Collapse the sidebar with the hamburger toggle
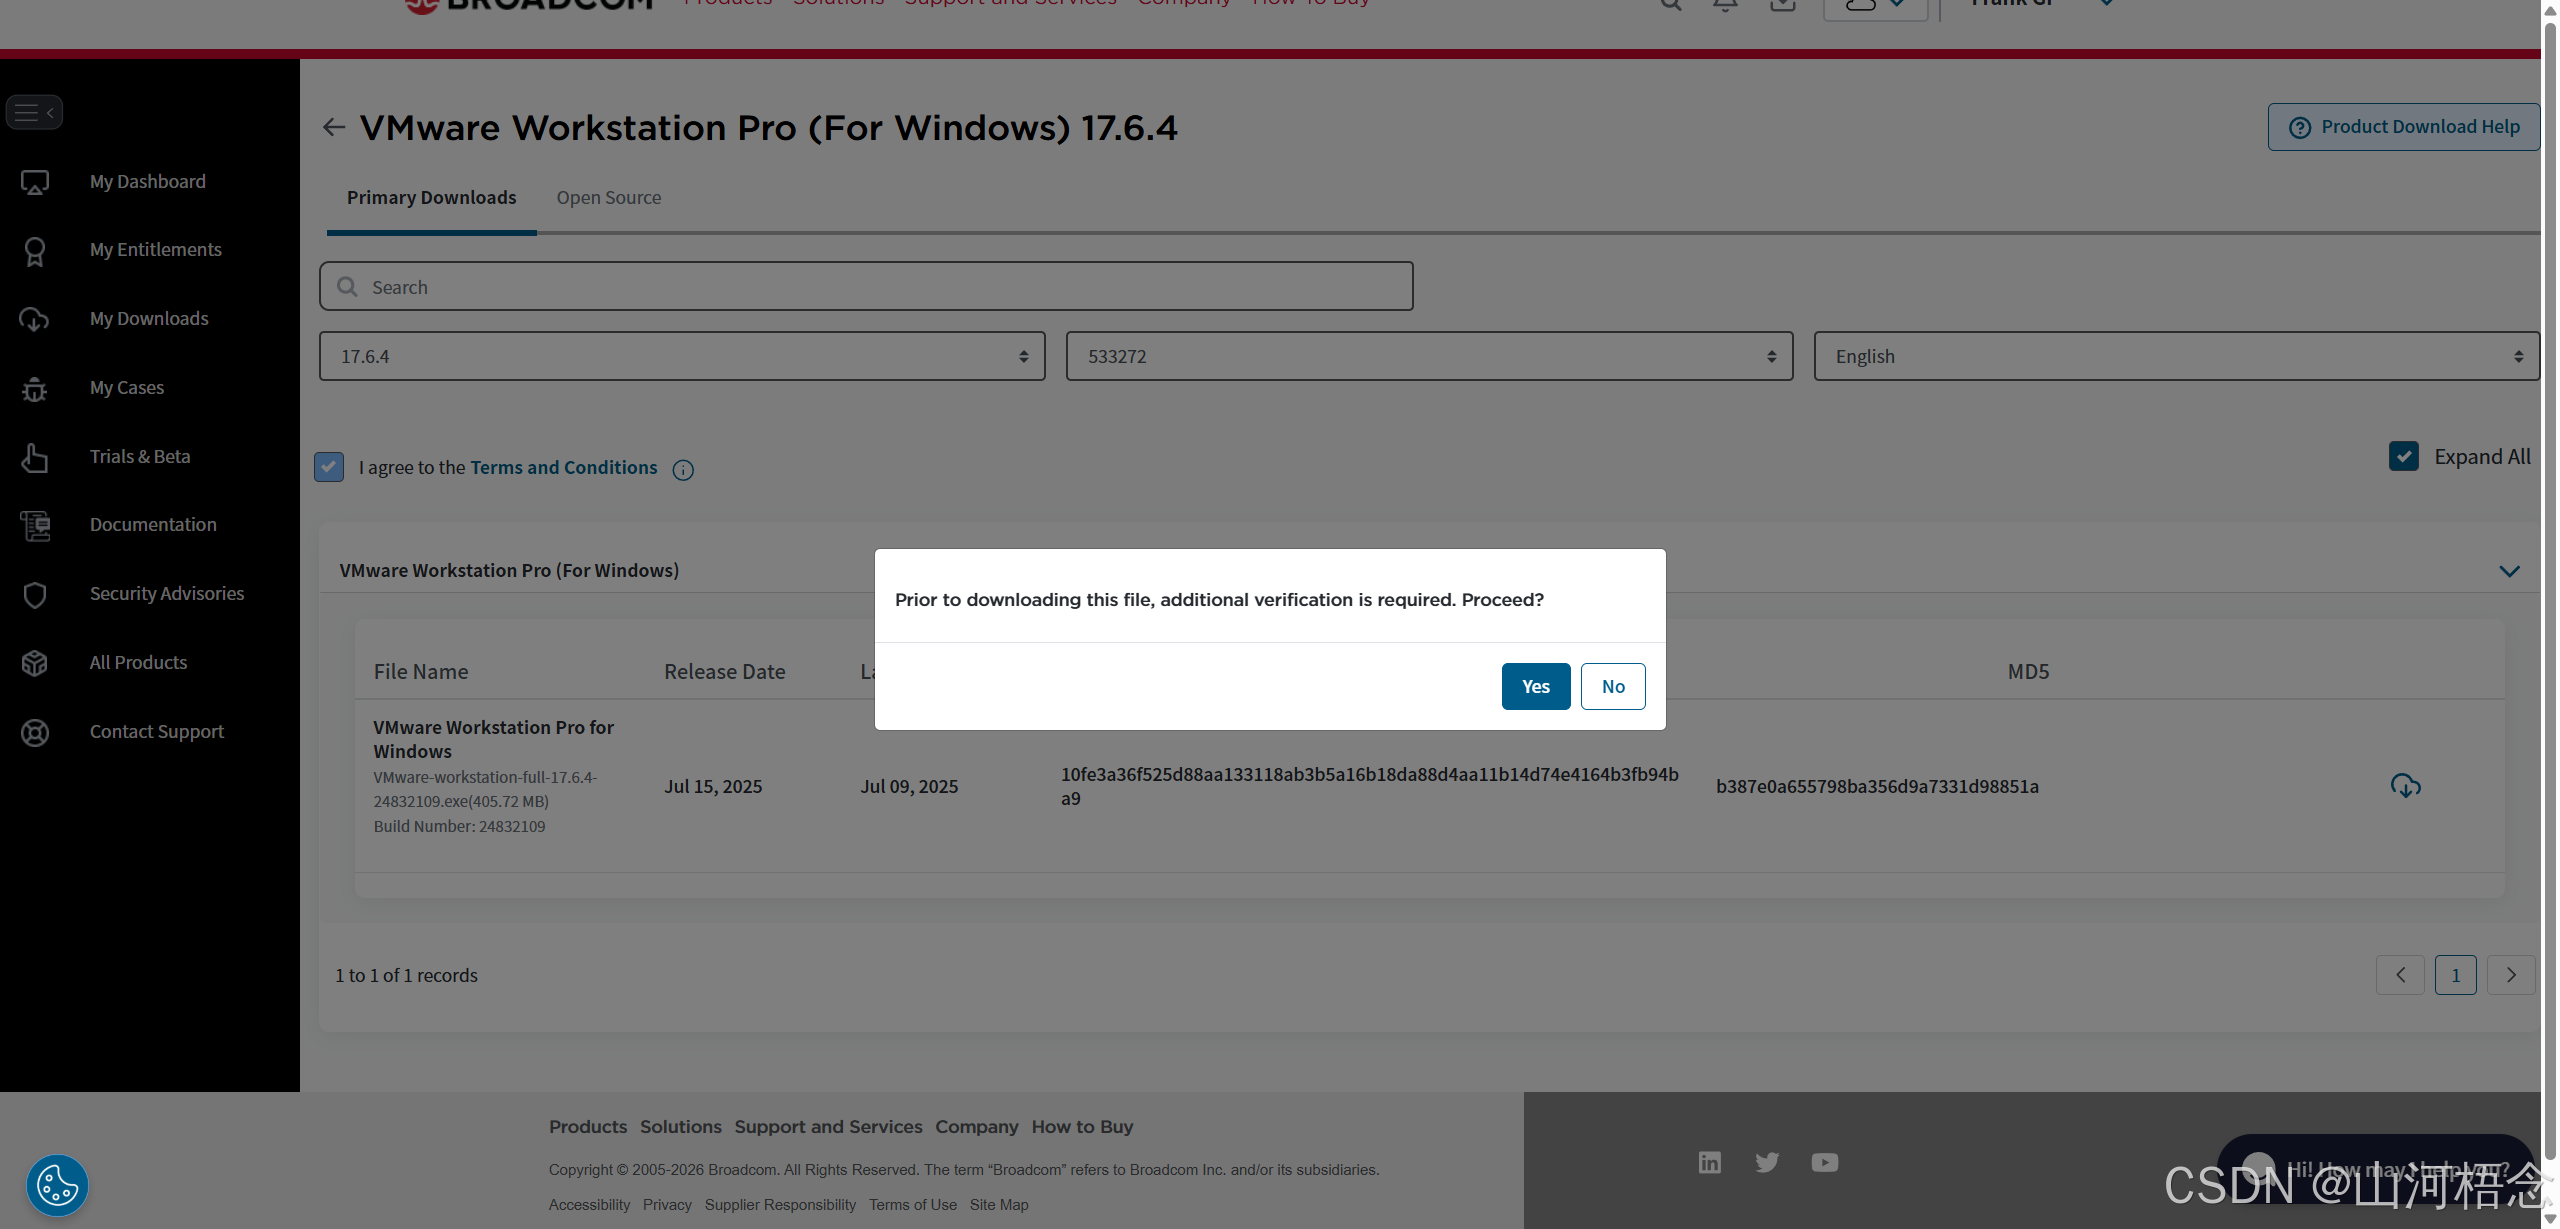The height and width of the screenshot is (1229, 2560). [x=34, y=112]
